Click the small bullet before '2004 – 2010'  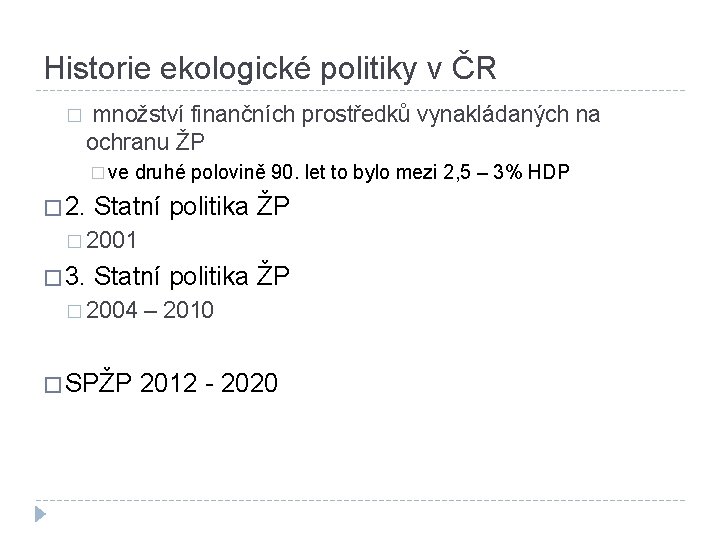(x=74, y=312)
